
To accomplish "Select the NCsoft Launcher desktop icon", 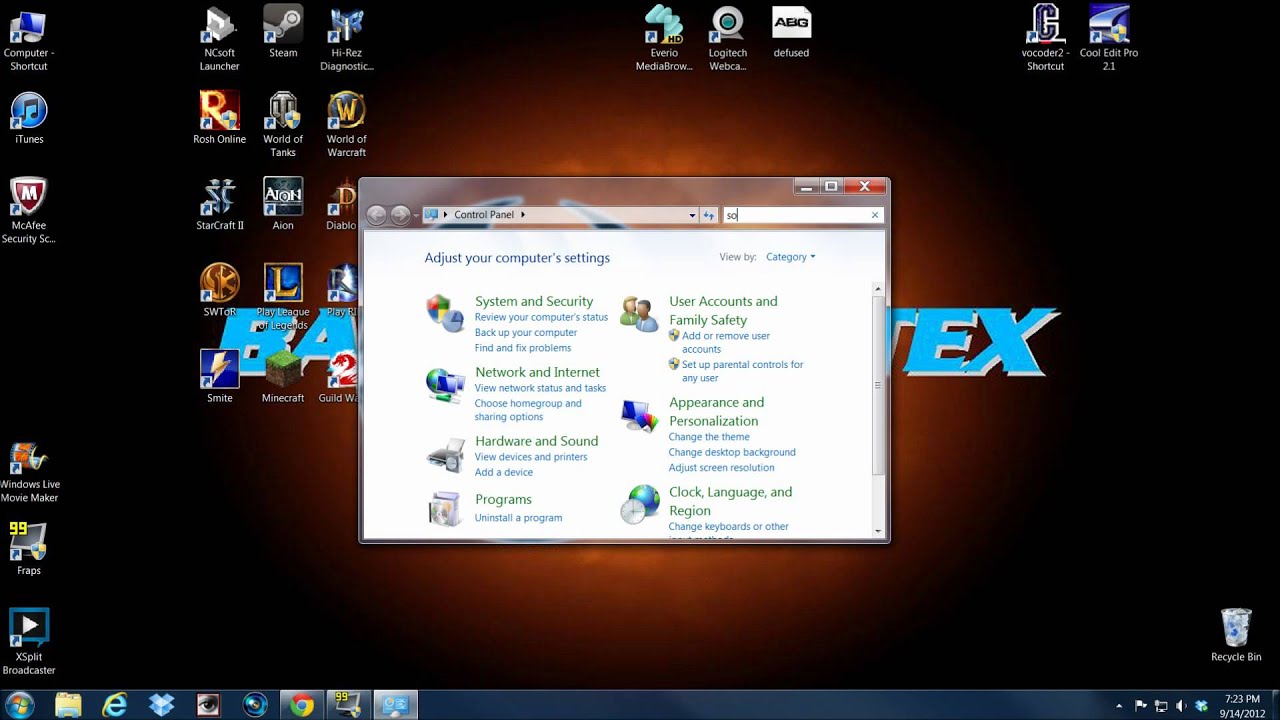I will [219, 40].
